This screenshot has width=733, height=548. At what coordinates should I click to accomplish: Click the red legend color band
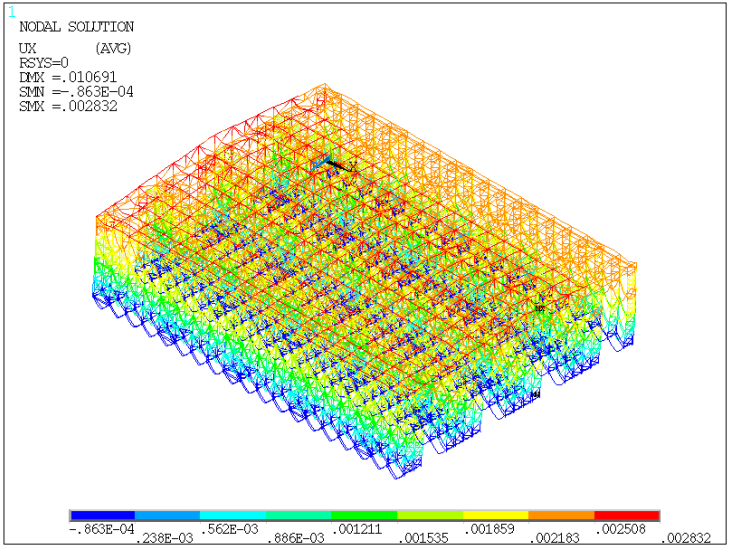(627, 515)
